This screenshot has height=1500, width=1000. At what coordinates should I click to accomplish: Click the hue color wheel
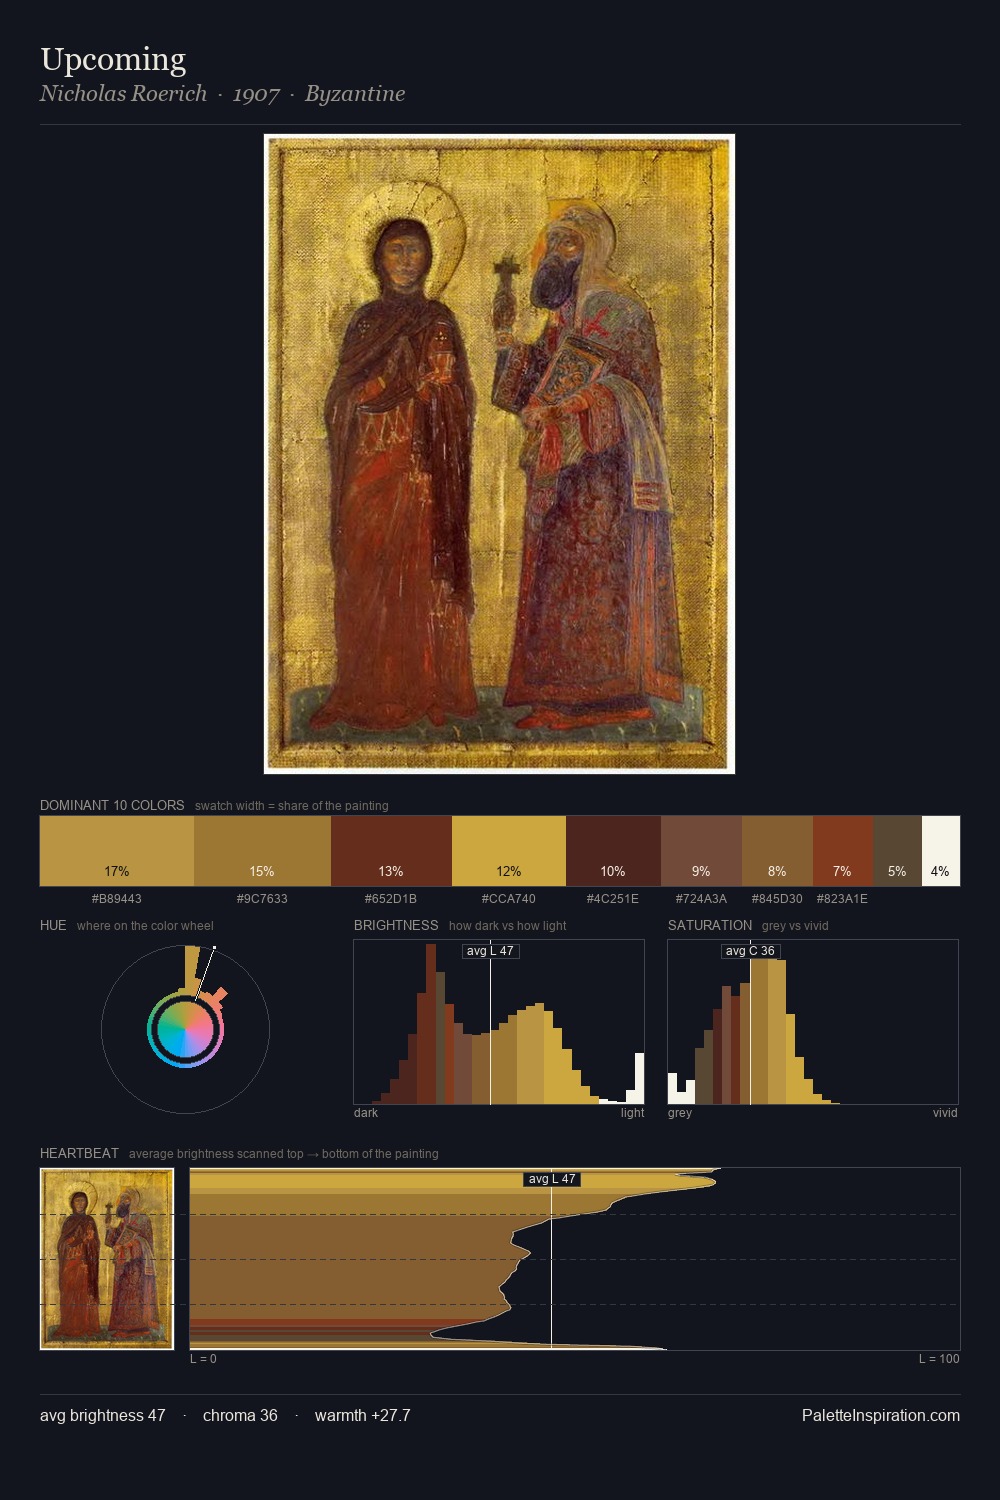click(x=185, y=1029)
